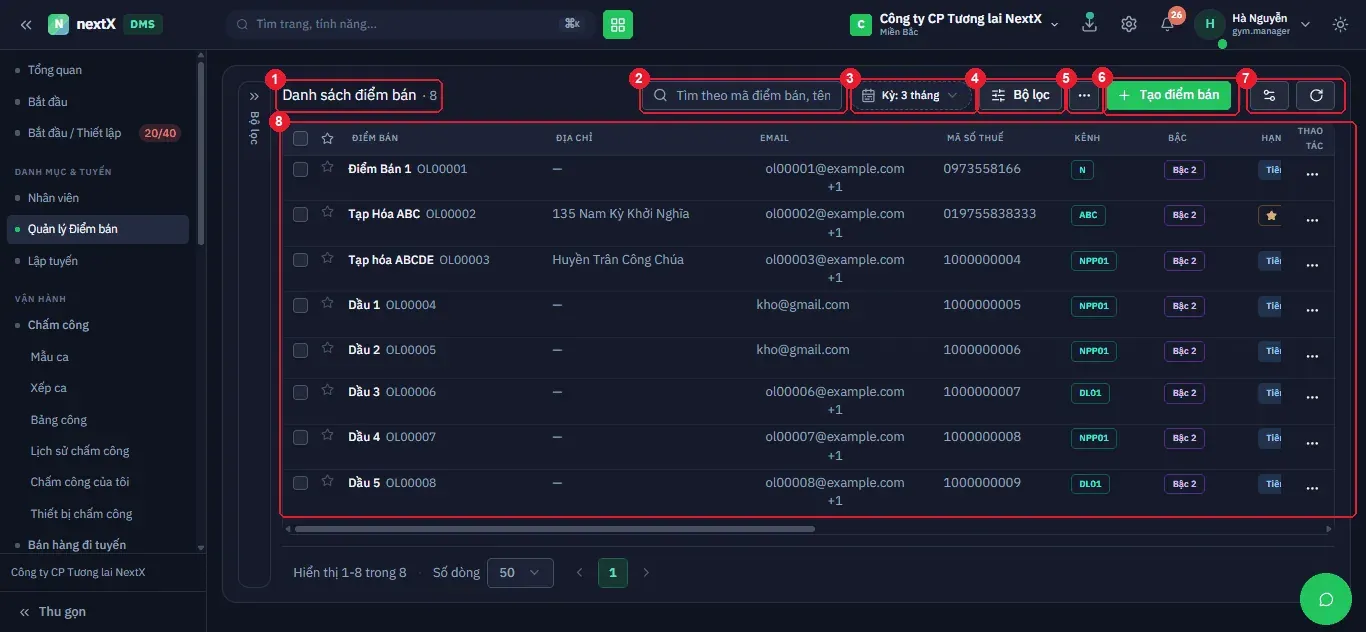The height and width of the screenshot is (632, 1366).
Task: Tick the select-all header checkbox
Action: (300, 138)
